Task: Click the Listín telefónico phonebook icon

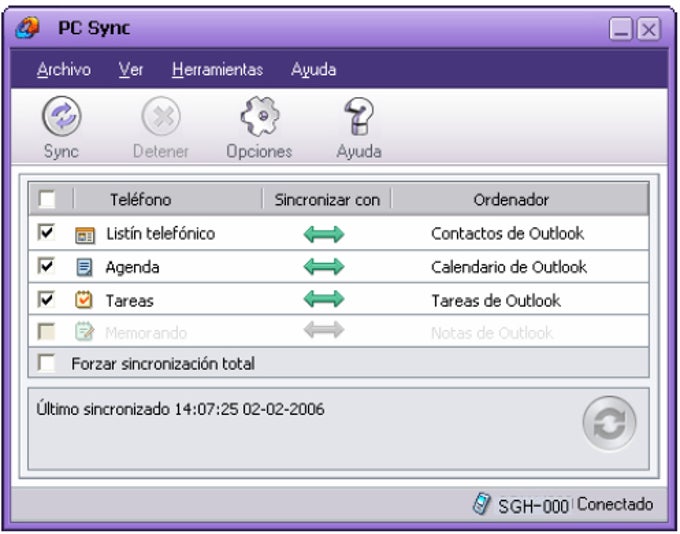Action: pyautogui.click(x=85, y=235)
